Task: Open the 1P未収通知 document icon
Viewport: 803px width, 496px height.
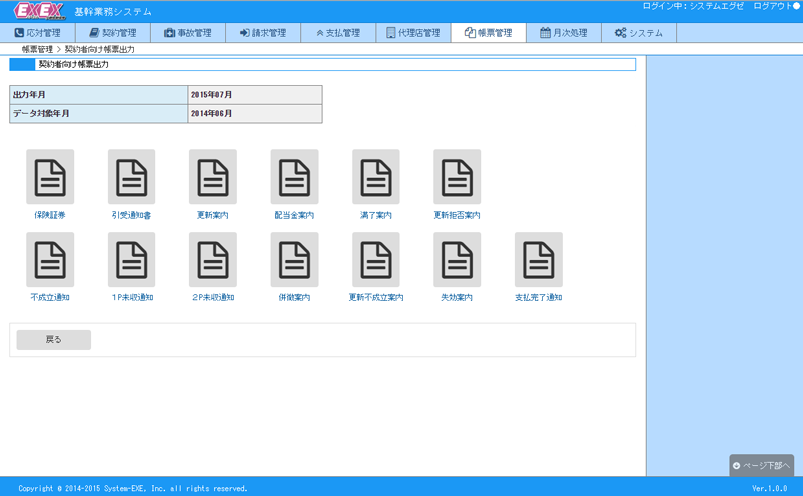Action: [132, 260]
